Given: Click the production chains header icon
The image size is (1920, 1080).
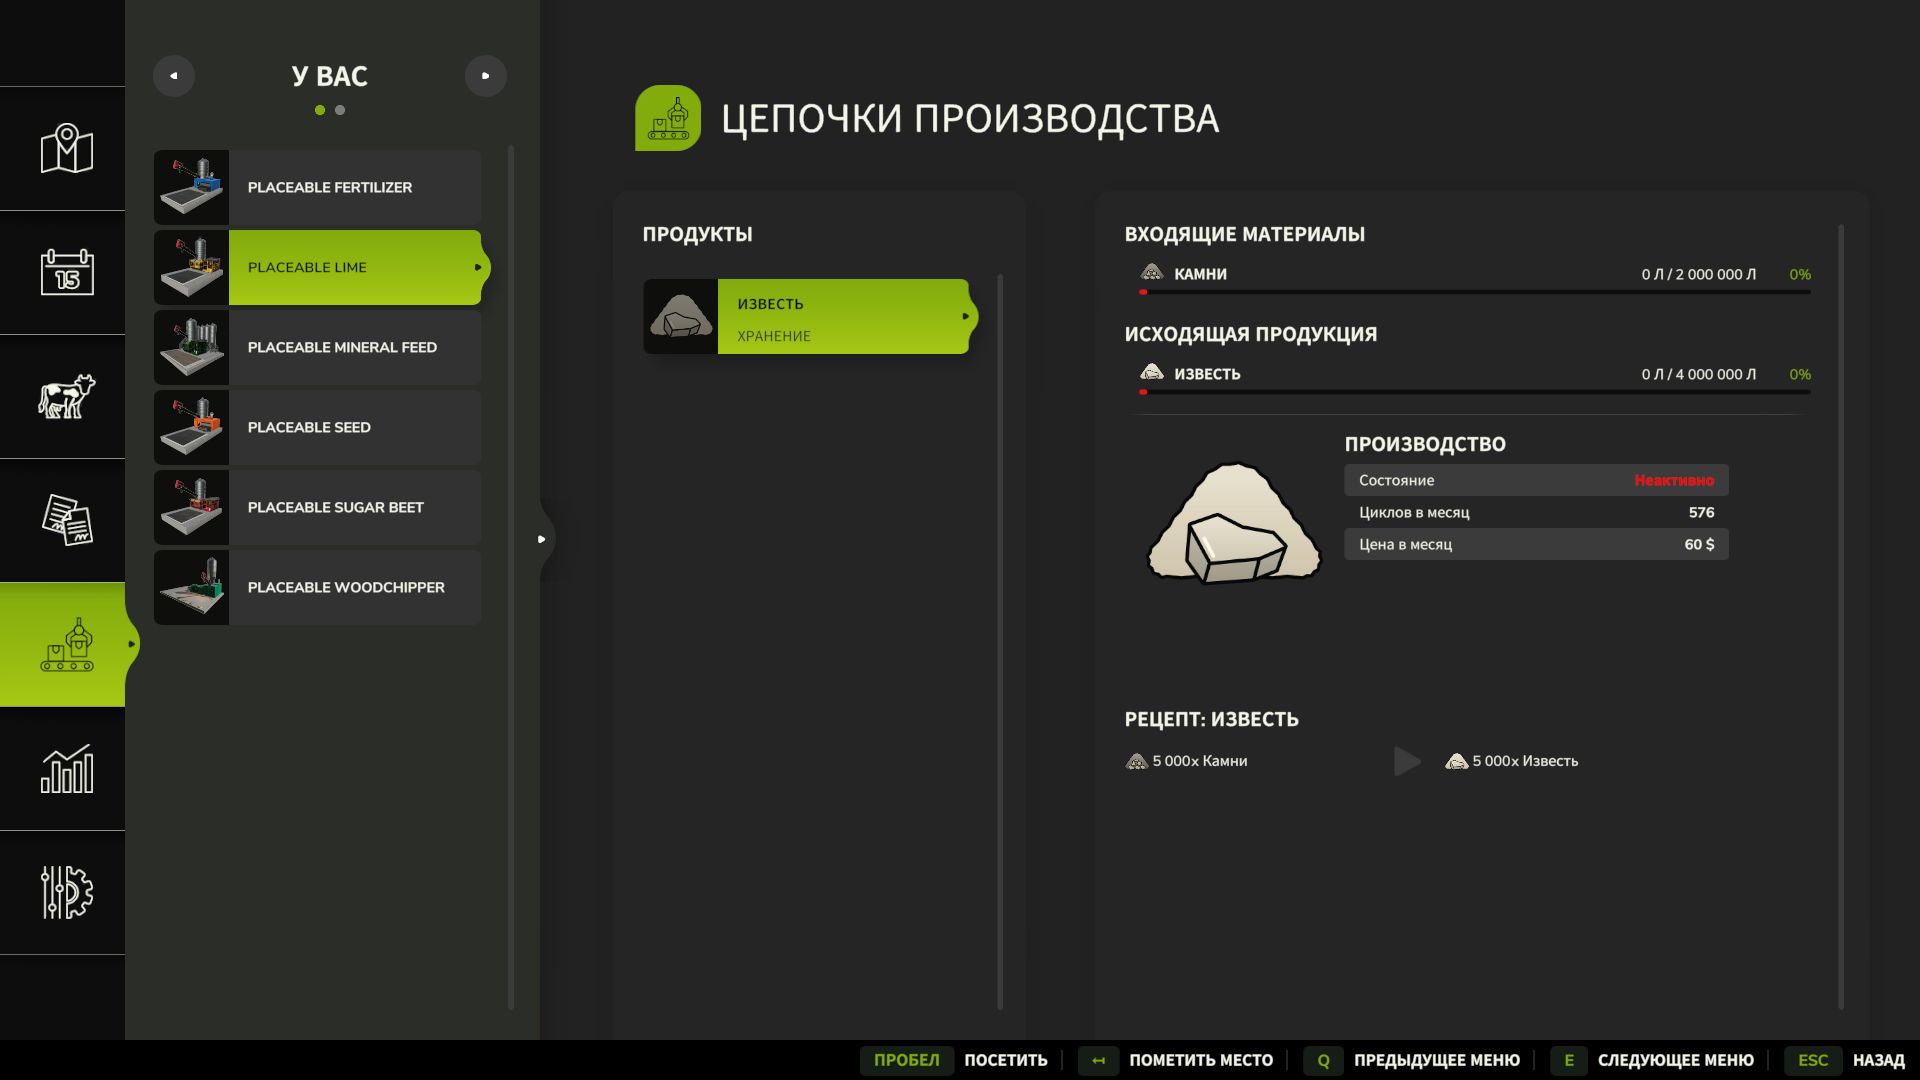Looking at the screenshot, I should coord(667,118).
